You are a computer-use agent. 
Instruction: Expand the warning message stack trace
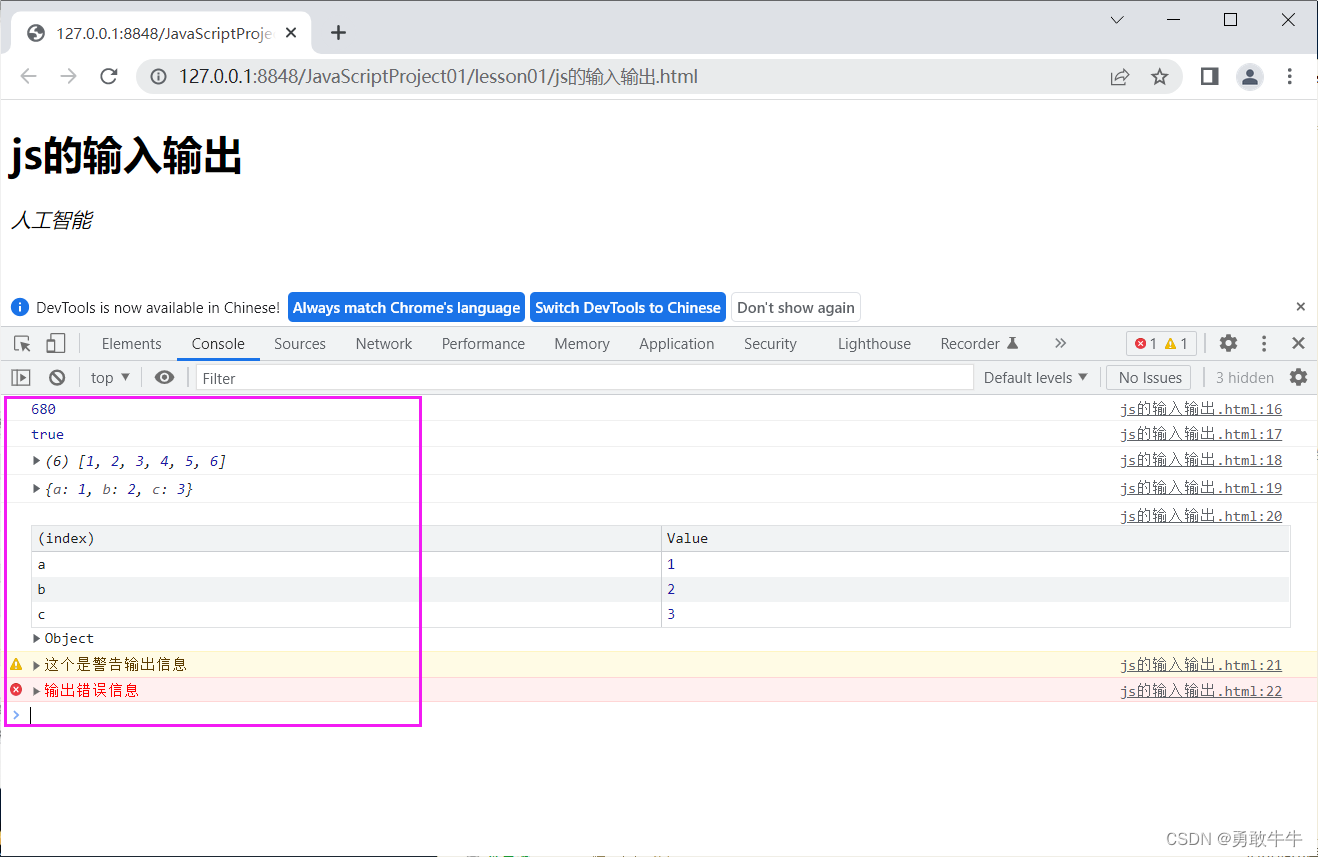click(x=37, y=665)
